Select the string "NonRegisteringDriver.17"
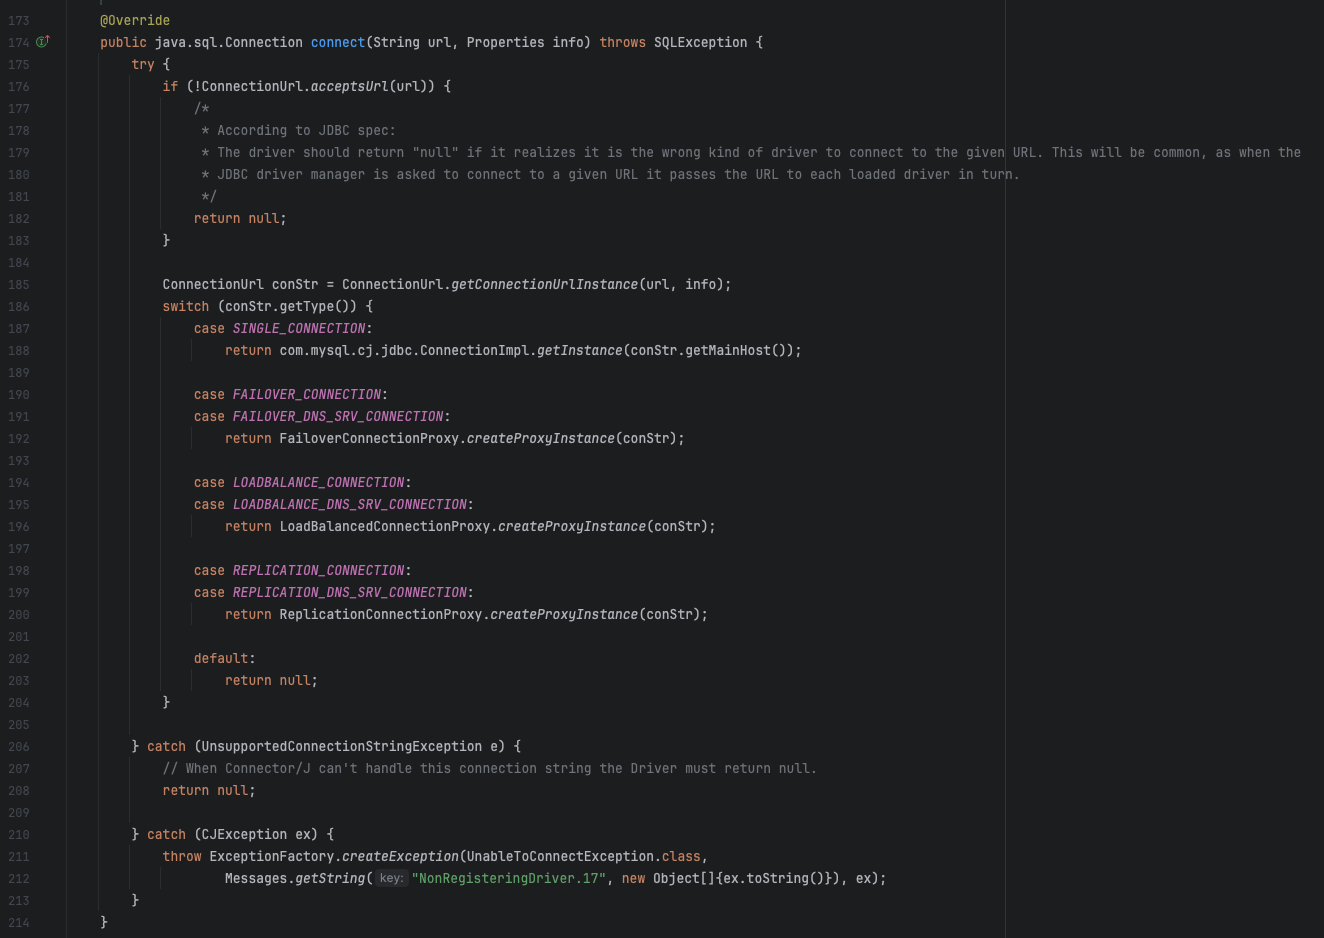The height and width of the screenshot is (938, 1324). click(x=508, y=878)
